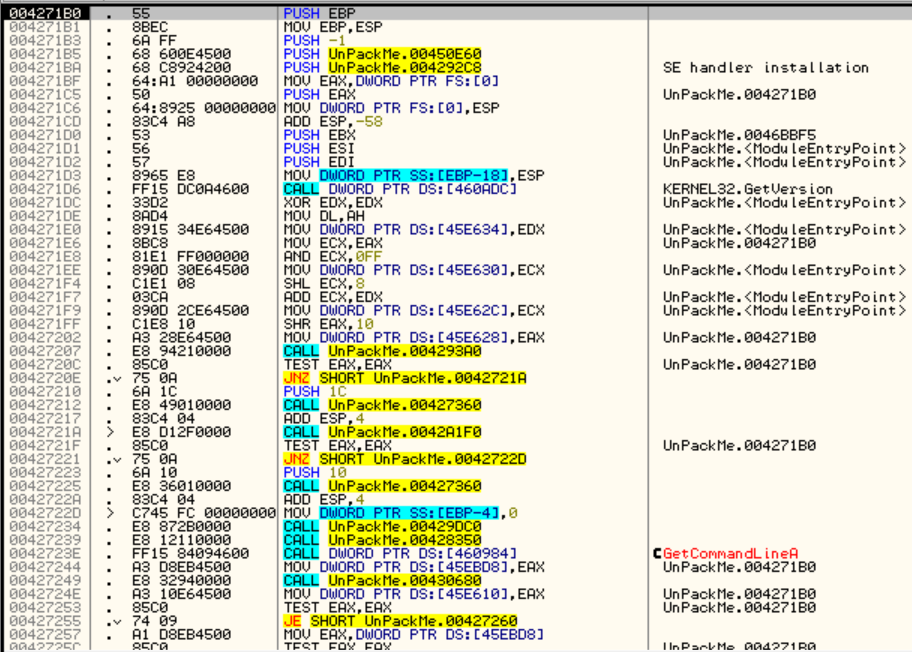The image size is (912, 652).
Task: Select ADD ESP,-58 instruction
Action: 333,122
